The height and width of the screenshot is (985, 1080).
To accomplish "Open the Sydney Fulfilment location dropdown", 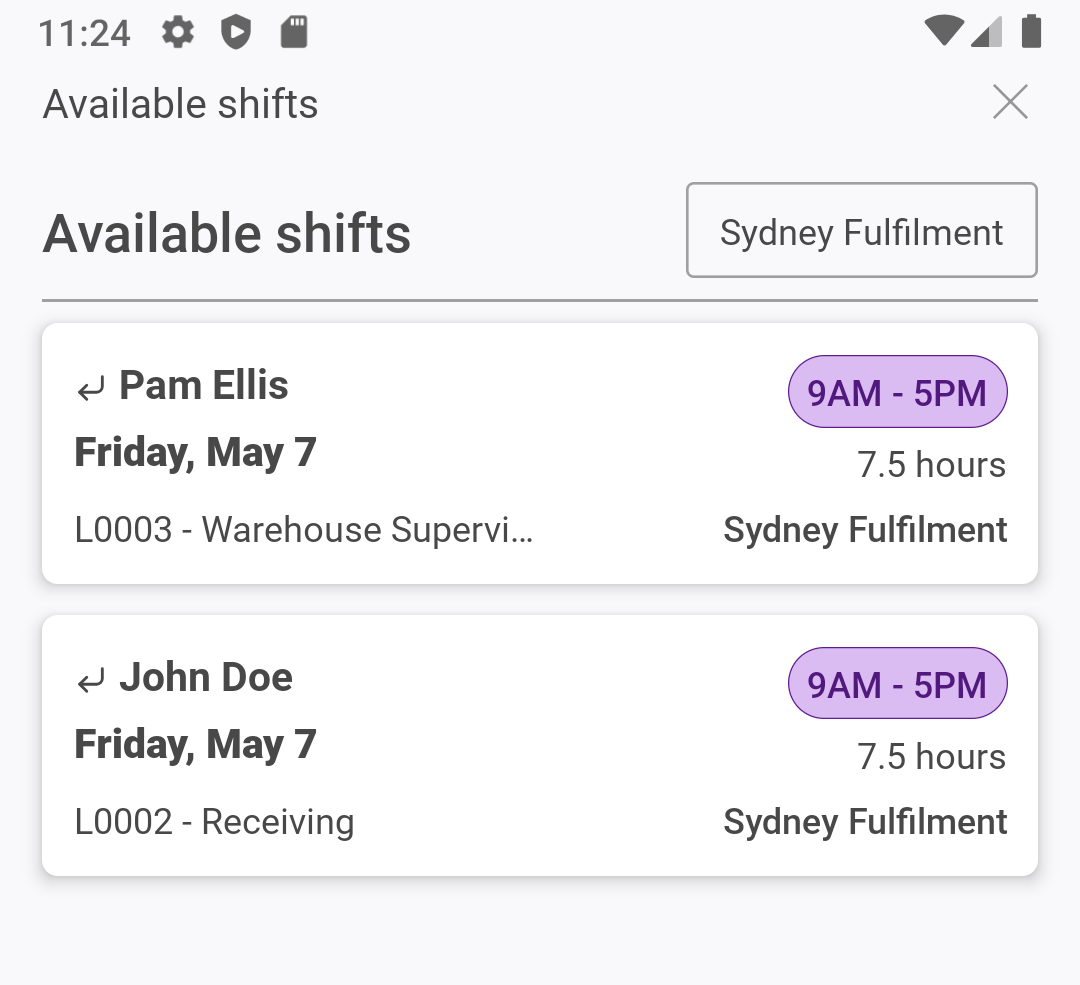I will point(861,230).
